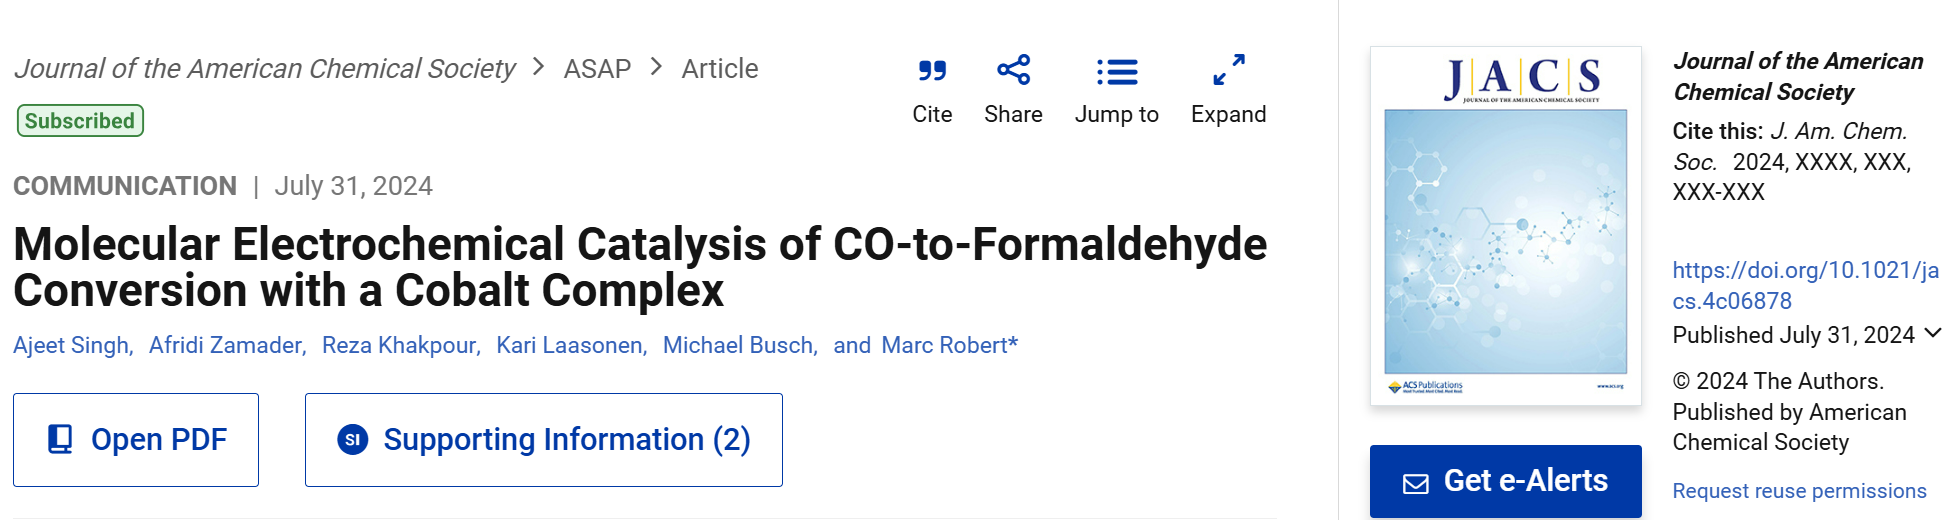The image size is (1953, 520).
Task: Open the article DOI link
Action: point(1805,285)
